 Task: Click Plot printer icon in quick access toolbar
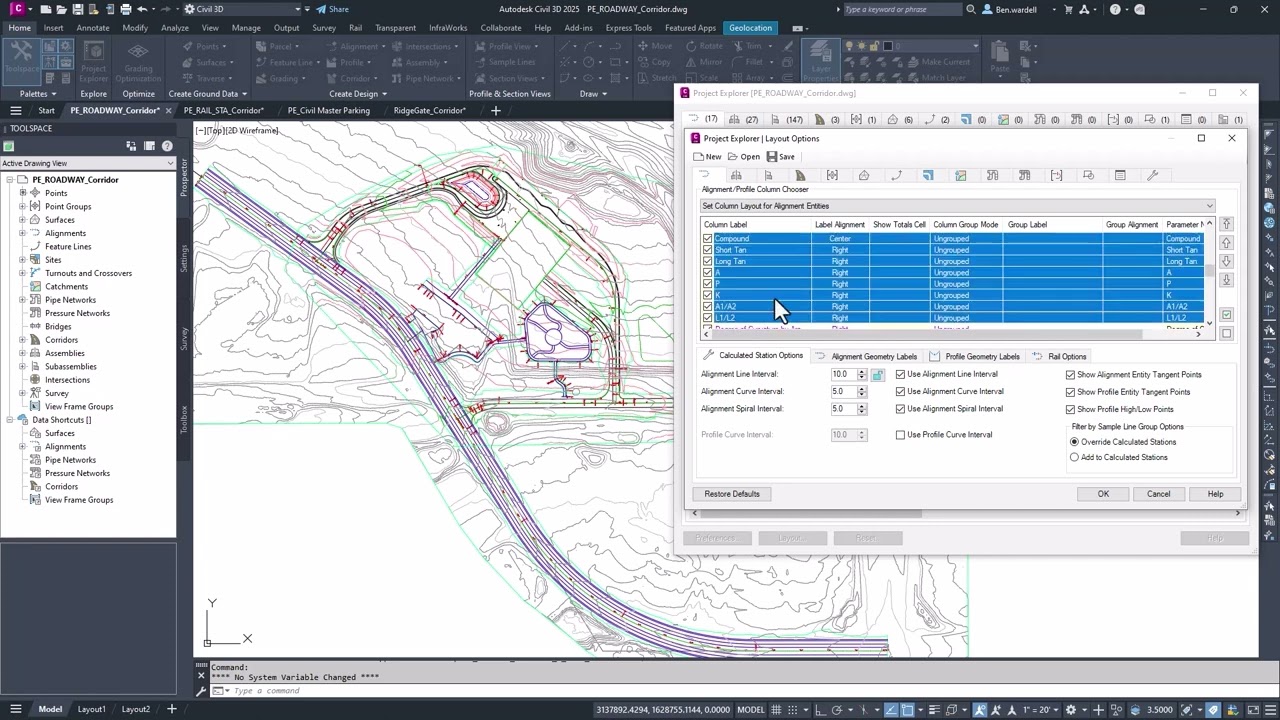click(125, 9)
